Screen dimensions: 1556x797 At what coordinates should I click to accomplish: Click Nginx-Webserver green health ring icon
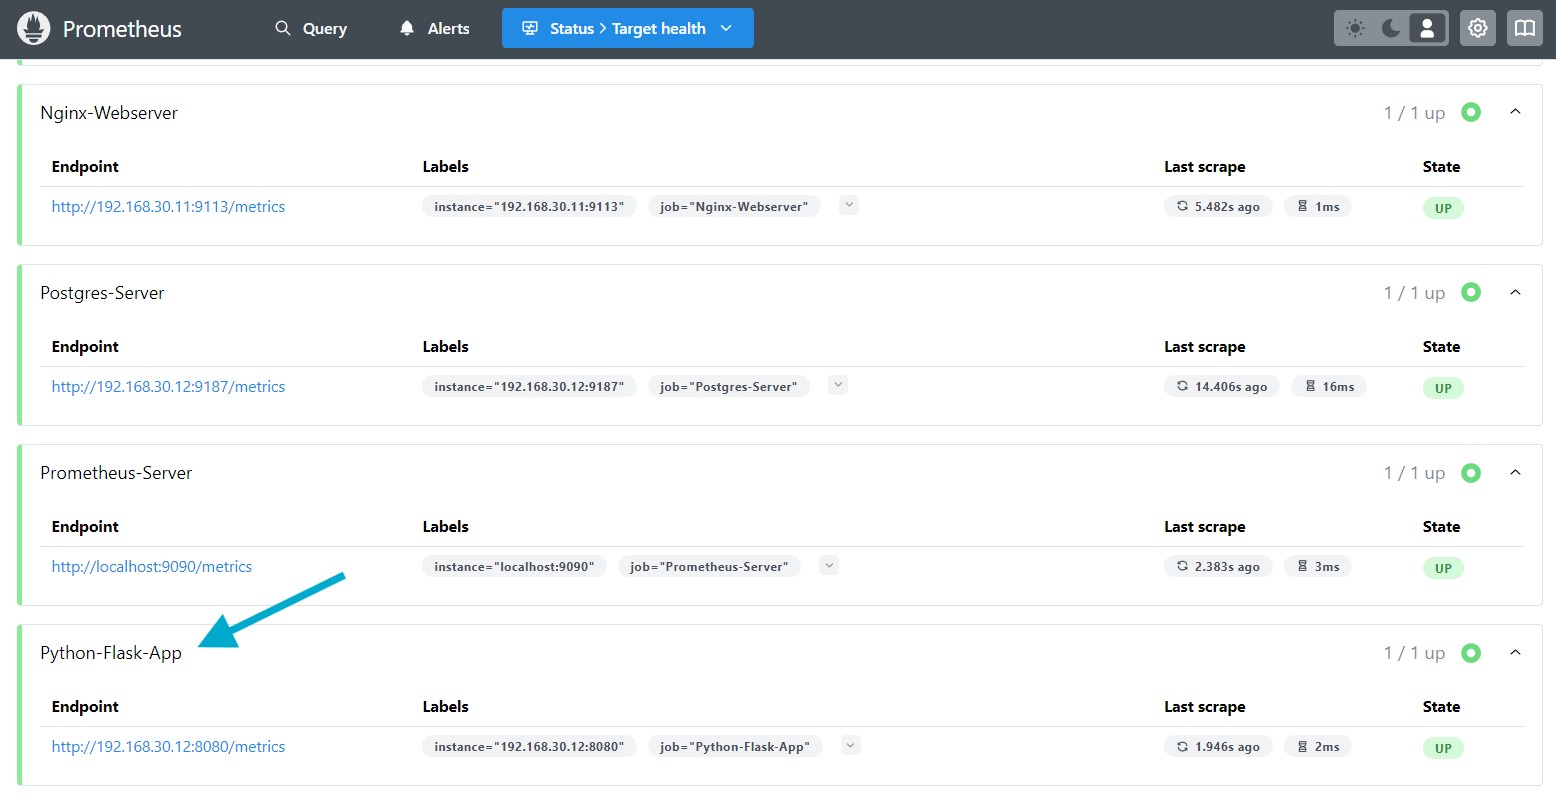[x=1471, y=112]
